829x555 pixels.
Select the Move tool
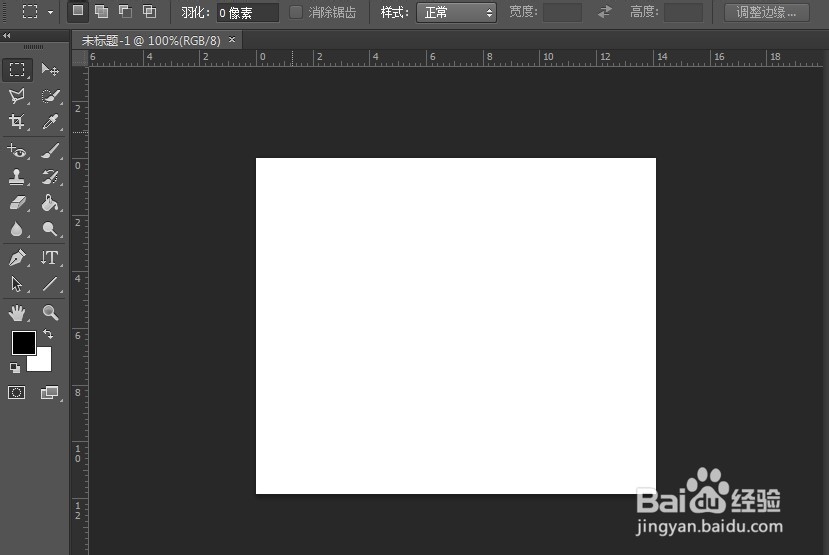point(50,70)
